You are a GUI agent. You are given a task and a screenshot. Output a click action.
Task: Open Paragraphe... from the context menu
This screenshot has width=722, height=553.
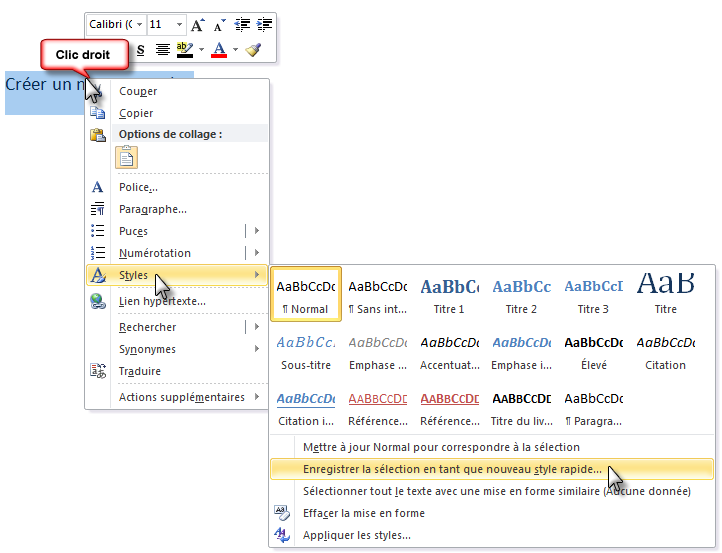click(x=152, y=209)
